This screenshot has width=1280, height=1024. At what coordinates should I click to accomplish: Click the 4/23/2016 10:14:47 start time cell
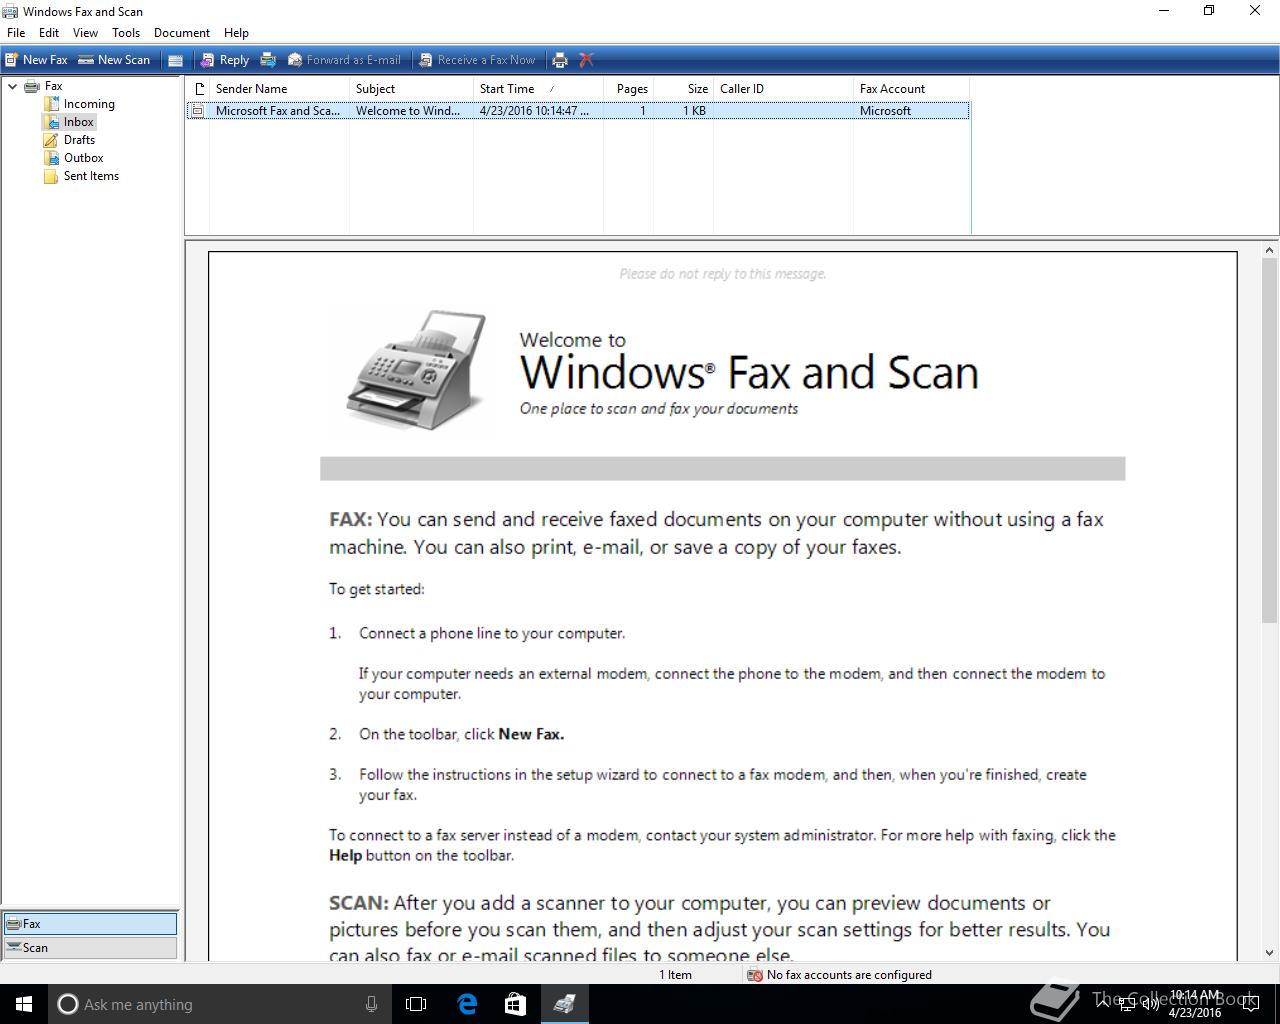click(x=534, y=111)
